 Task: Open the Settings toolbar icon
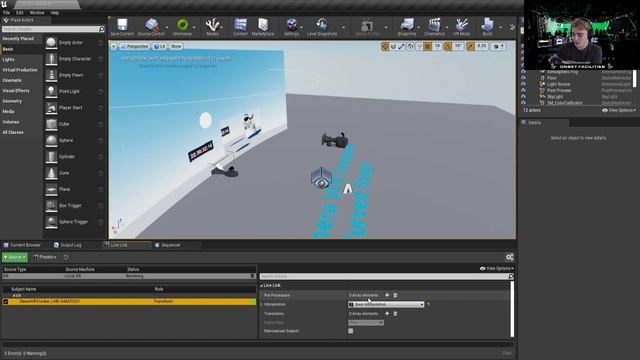click(291, 25)
